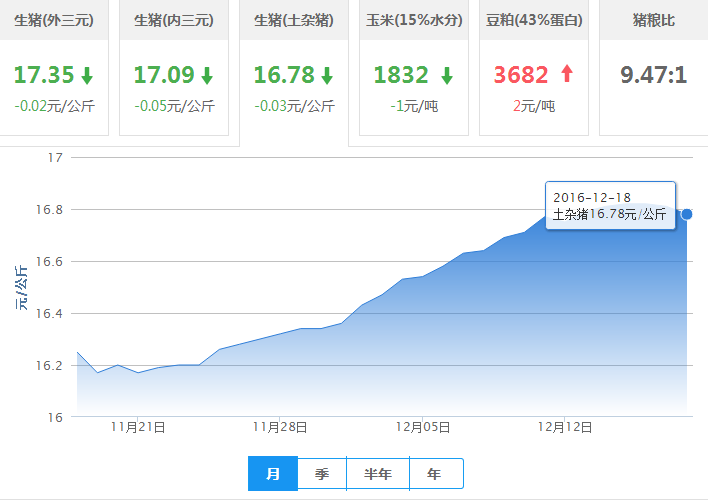Click the 9.47:1 ratio value
The image size is (708, 500).
pyautogui.click(x=653, y=75)
